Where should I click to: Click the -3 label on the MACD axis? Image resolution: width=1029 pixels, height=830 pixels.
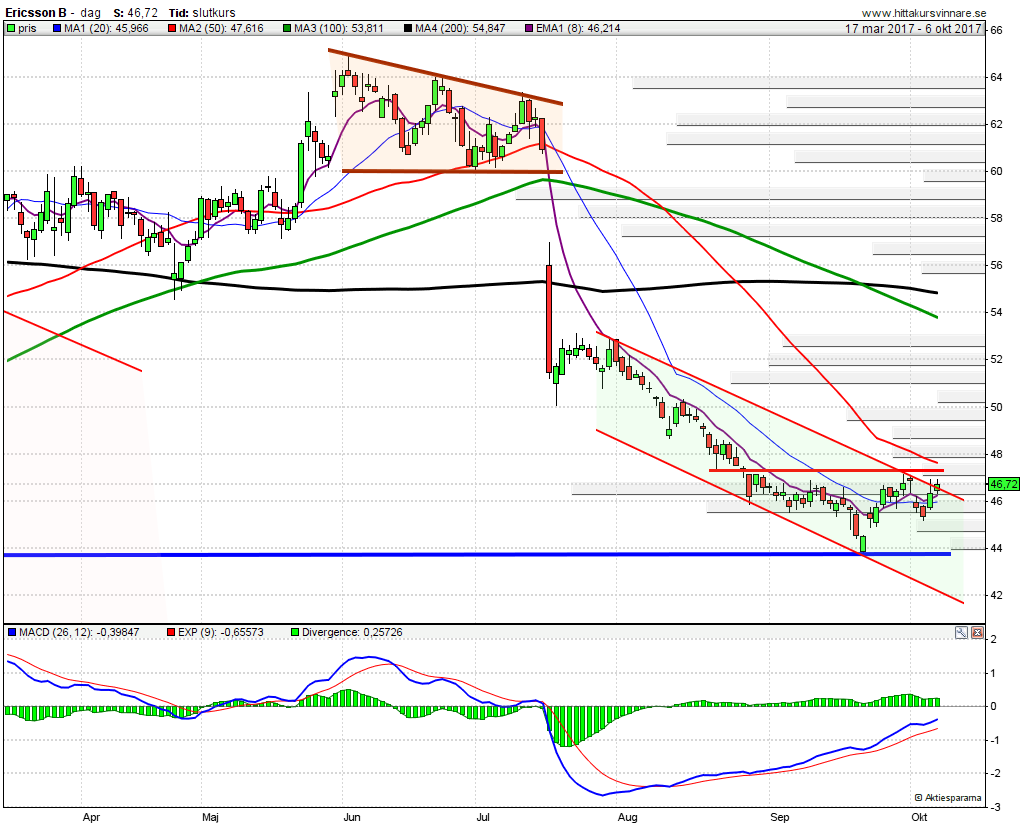point(995,808)
